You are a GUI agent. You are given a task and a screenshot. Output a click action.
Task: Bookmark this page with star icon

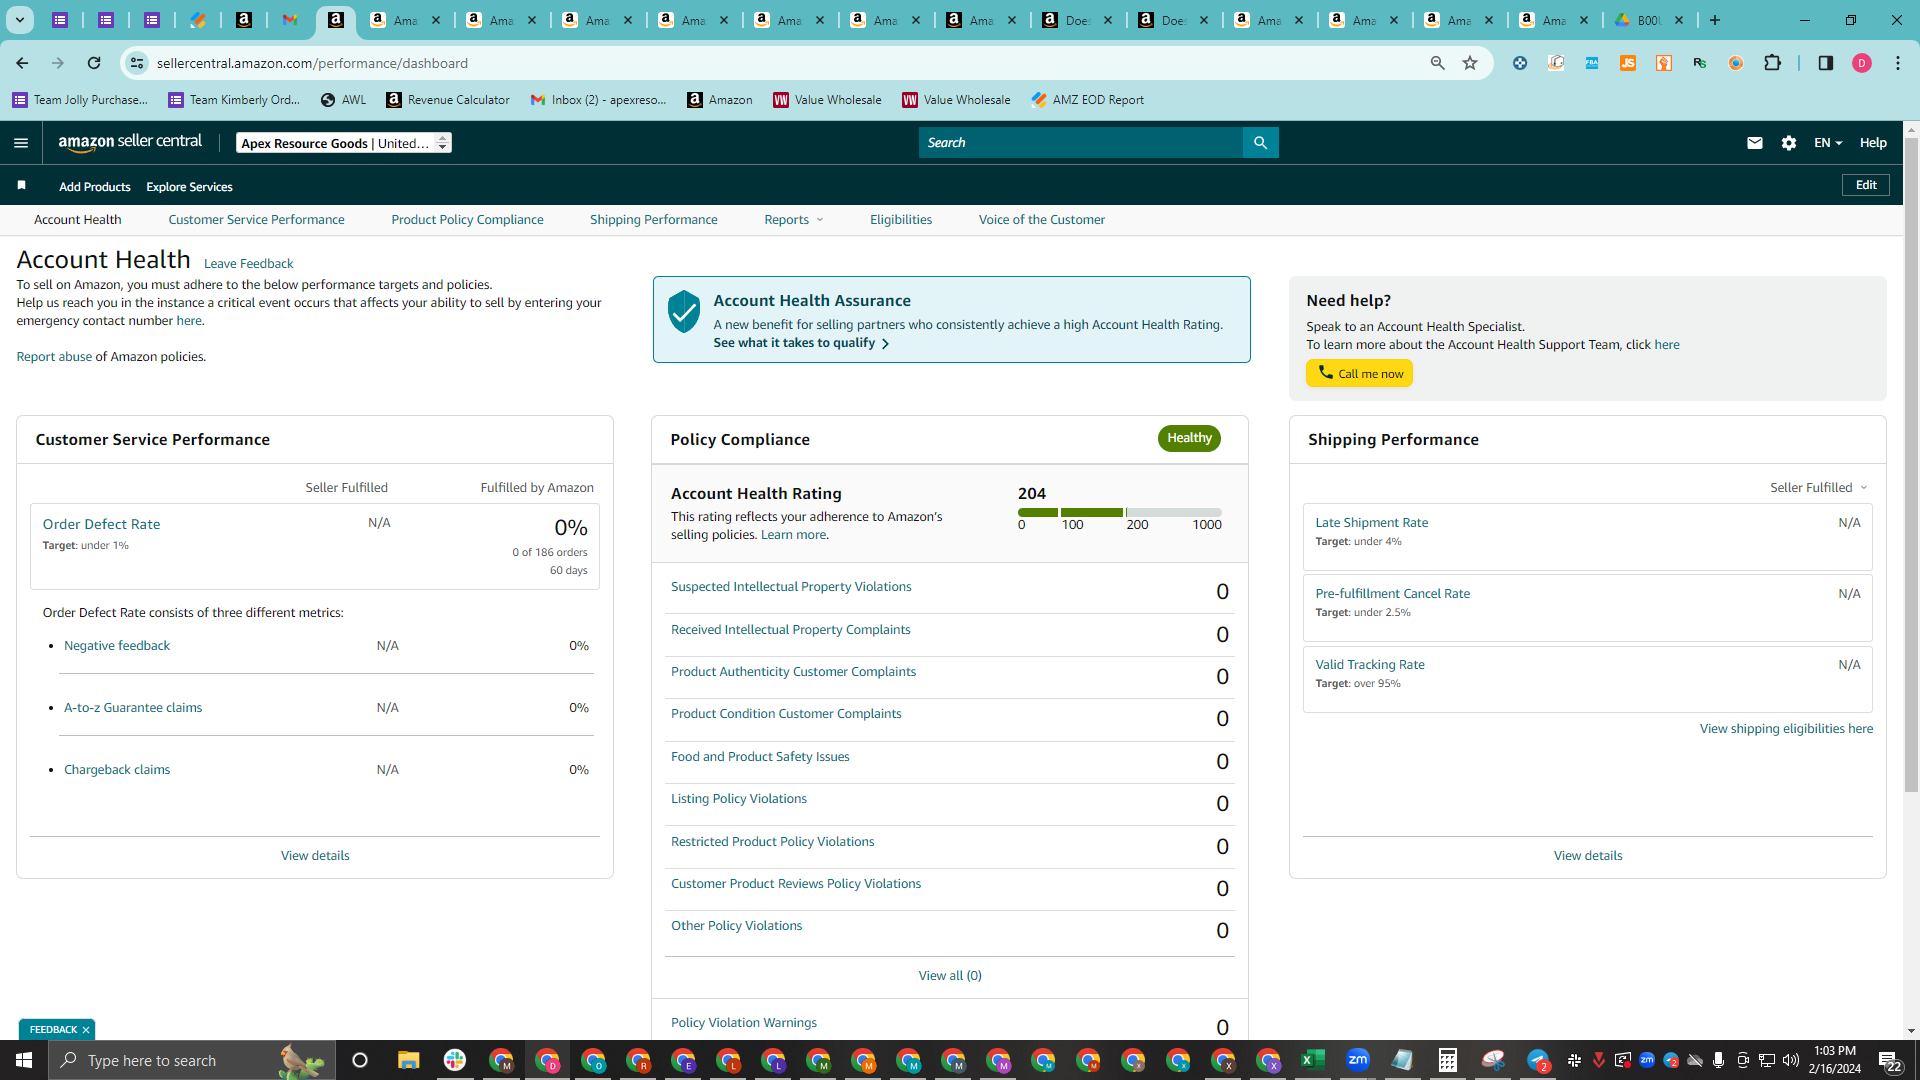1470,63
